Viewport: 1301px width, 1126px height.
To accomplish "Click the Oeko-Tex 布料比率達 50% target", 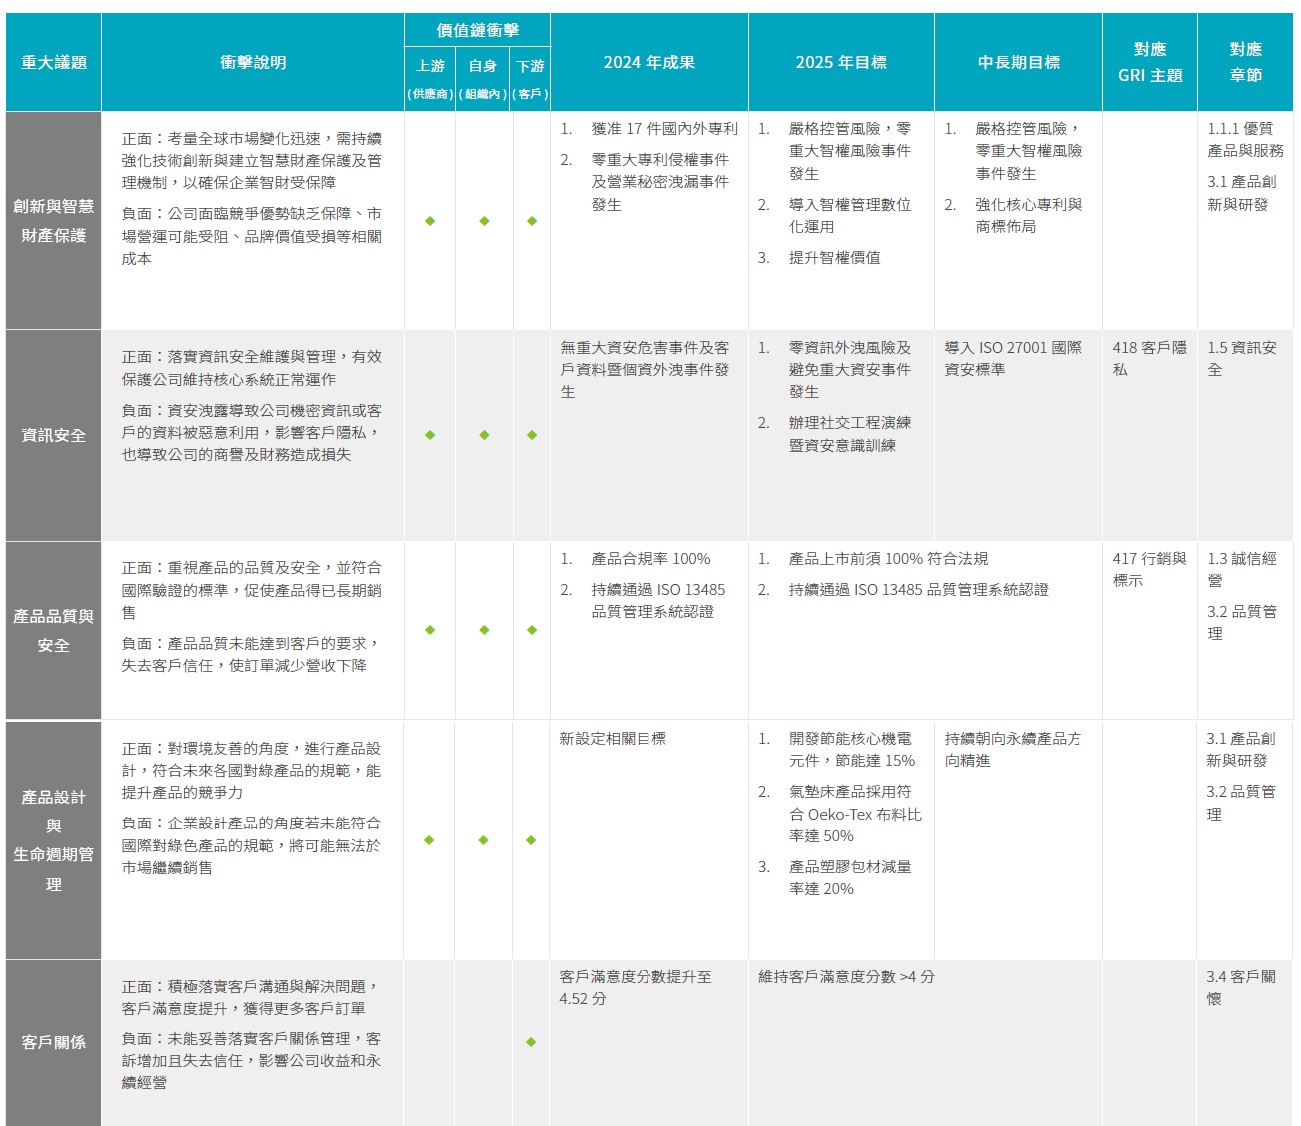I will tap(855, 814).
